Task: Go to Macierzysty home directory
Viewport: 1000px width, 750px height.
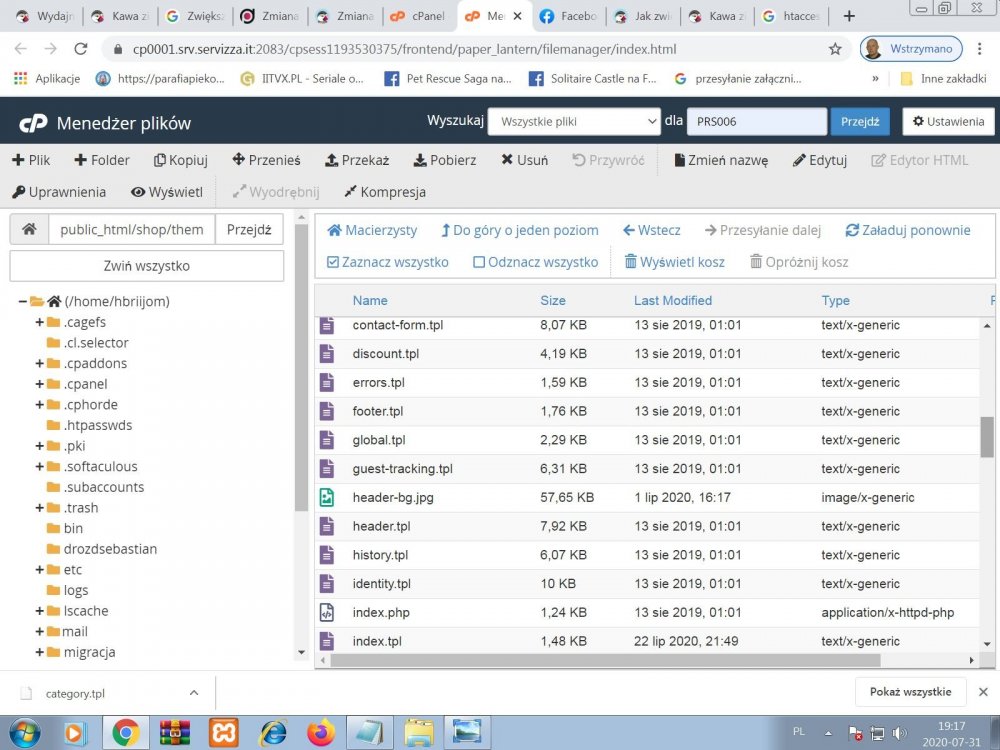Action: [x=372, y=230]
